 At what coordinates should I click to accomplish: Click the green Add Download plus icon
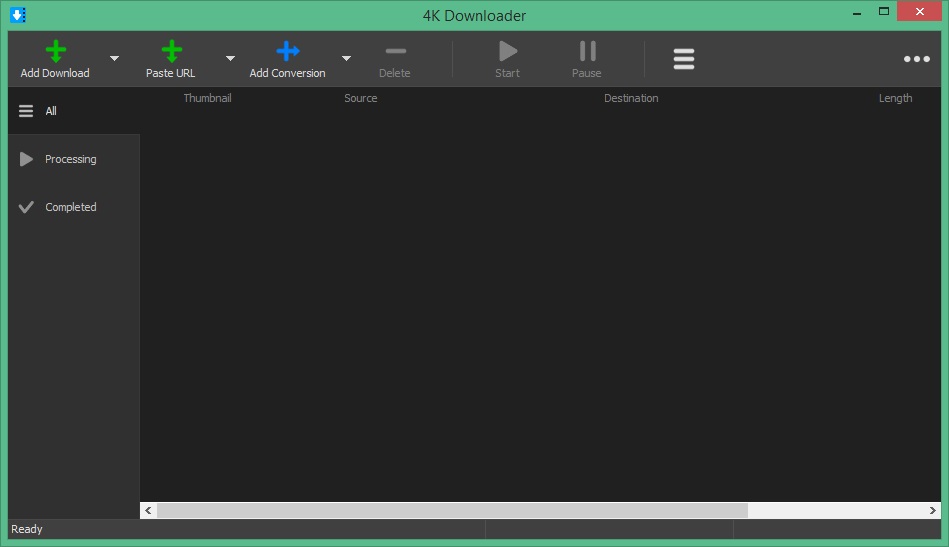pyautogui.click(x=56, y=51)
